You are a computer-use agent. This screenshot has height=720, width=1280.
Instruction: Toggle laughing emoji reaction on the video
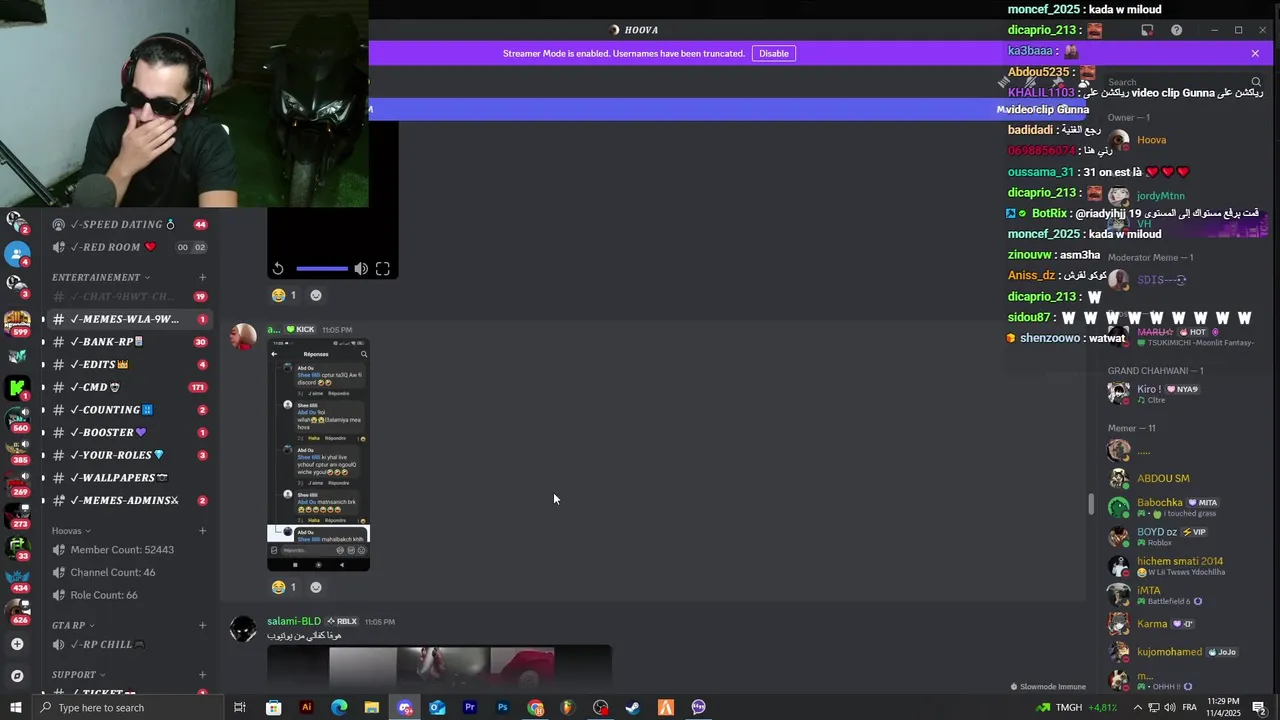click(284, 295)
